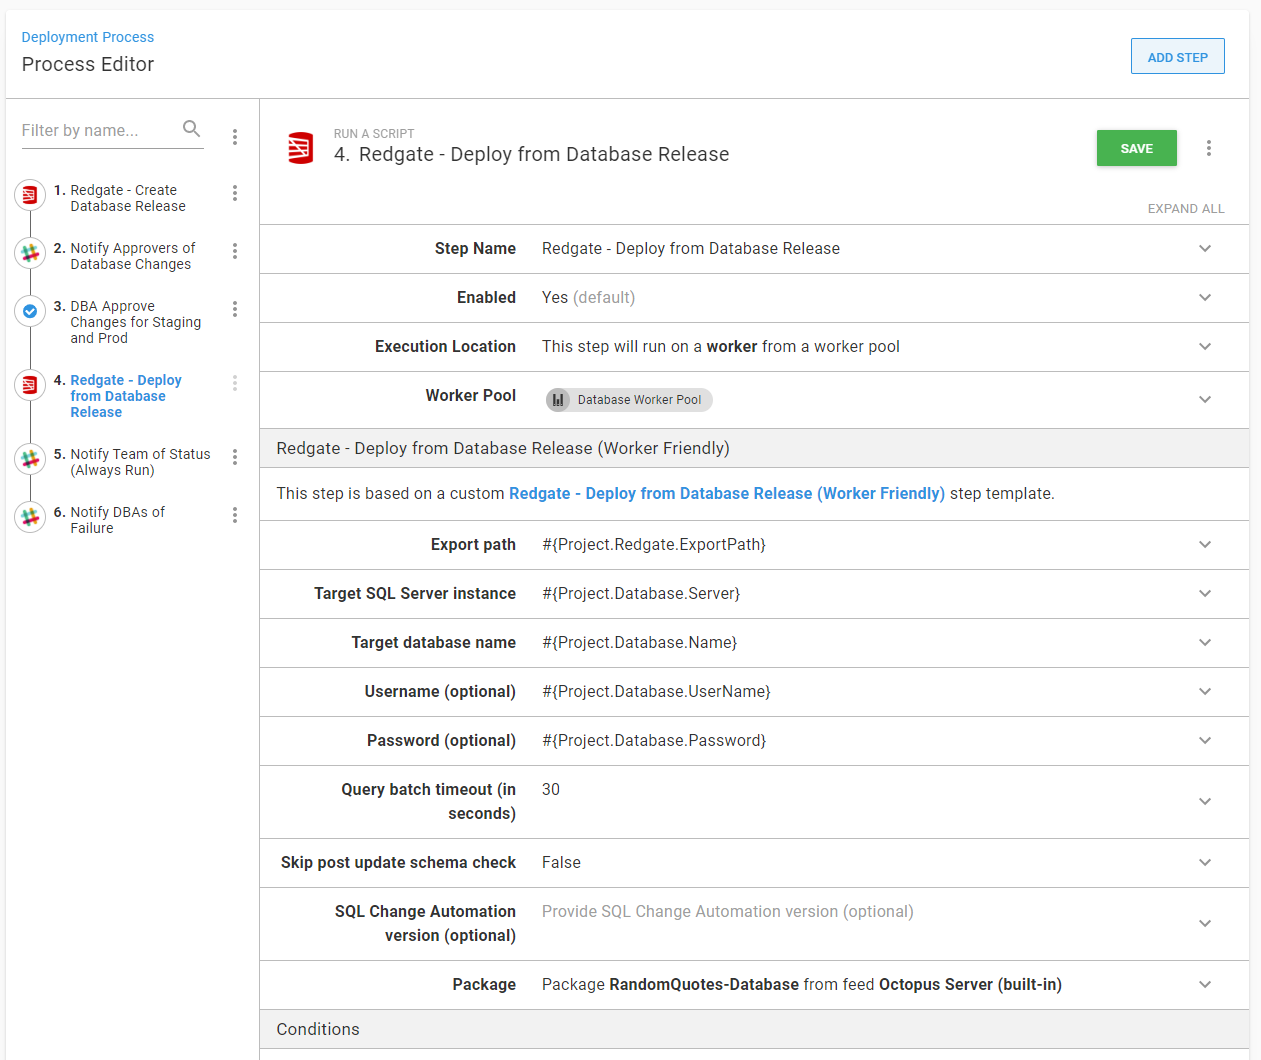Click Provide SQL Change Automation version placeholder

coord(728,912)
